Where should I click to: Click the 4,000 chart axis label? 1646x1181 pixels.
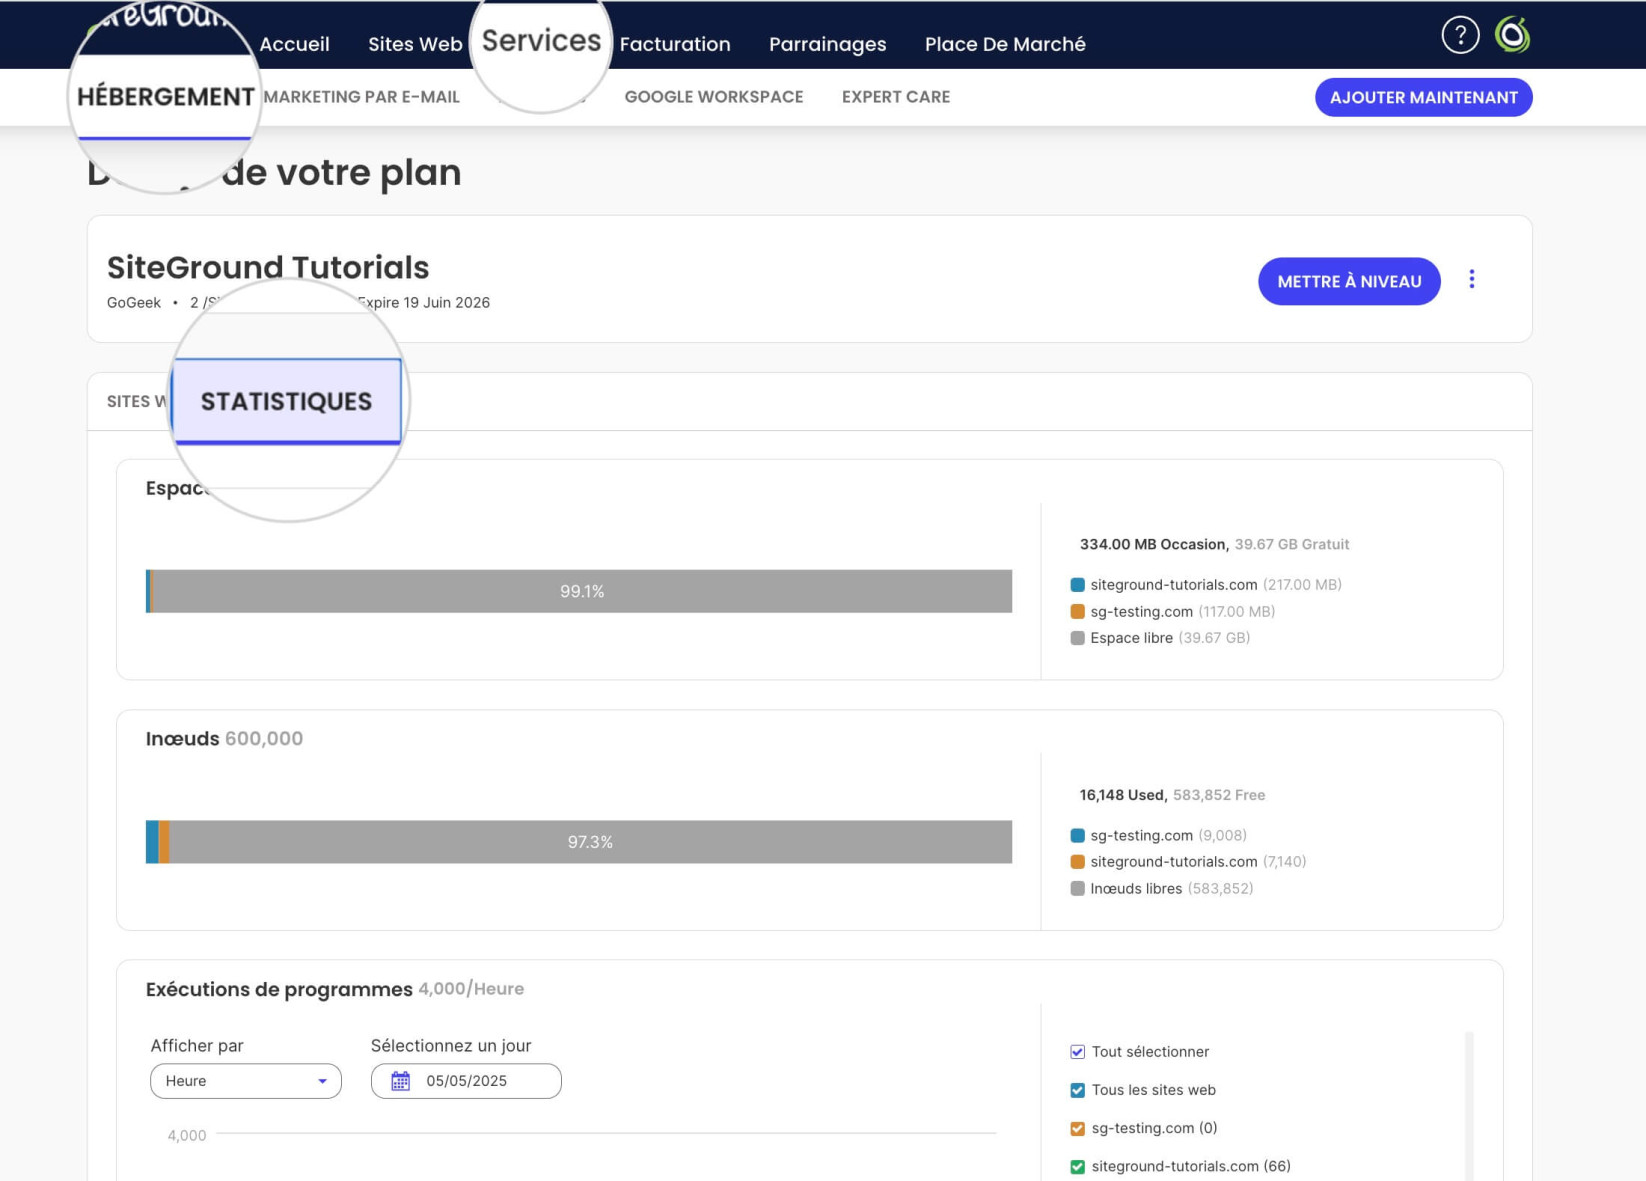point(187,1135)
